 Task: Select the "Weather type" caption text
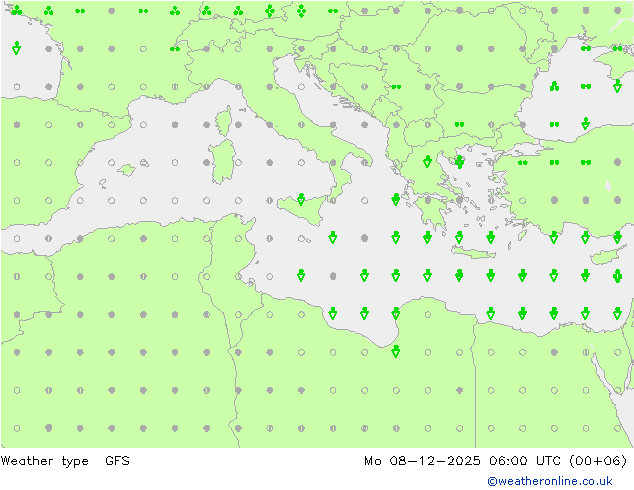point(44,461)
